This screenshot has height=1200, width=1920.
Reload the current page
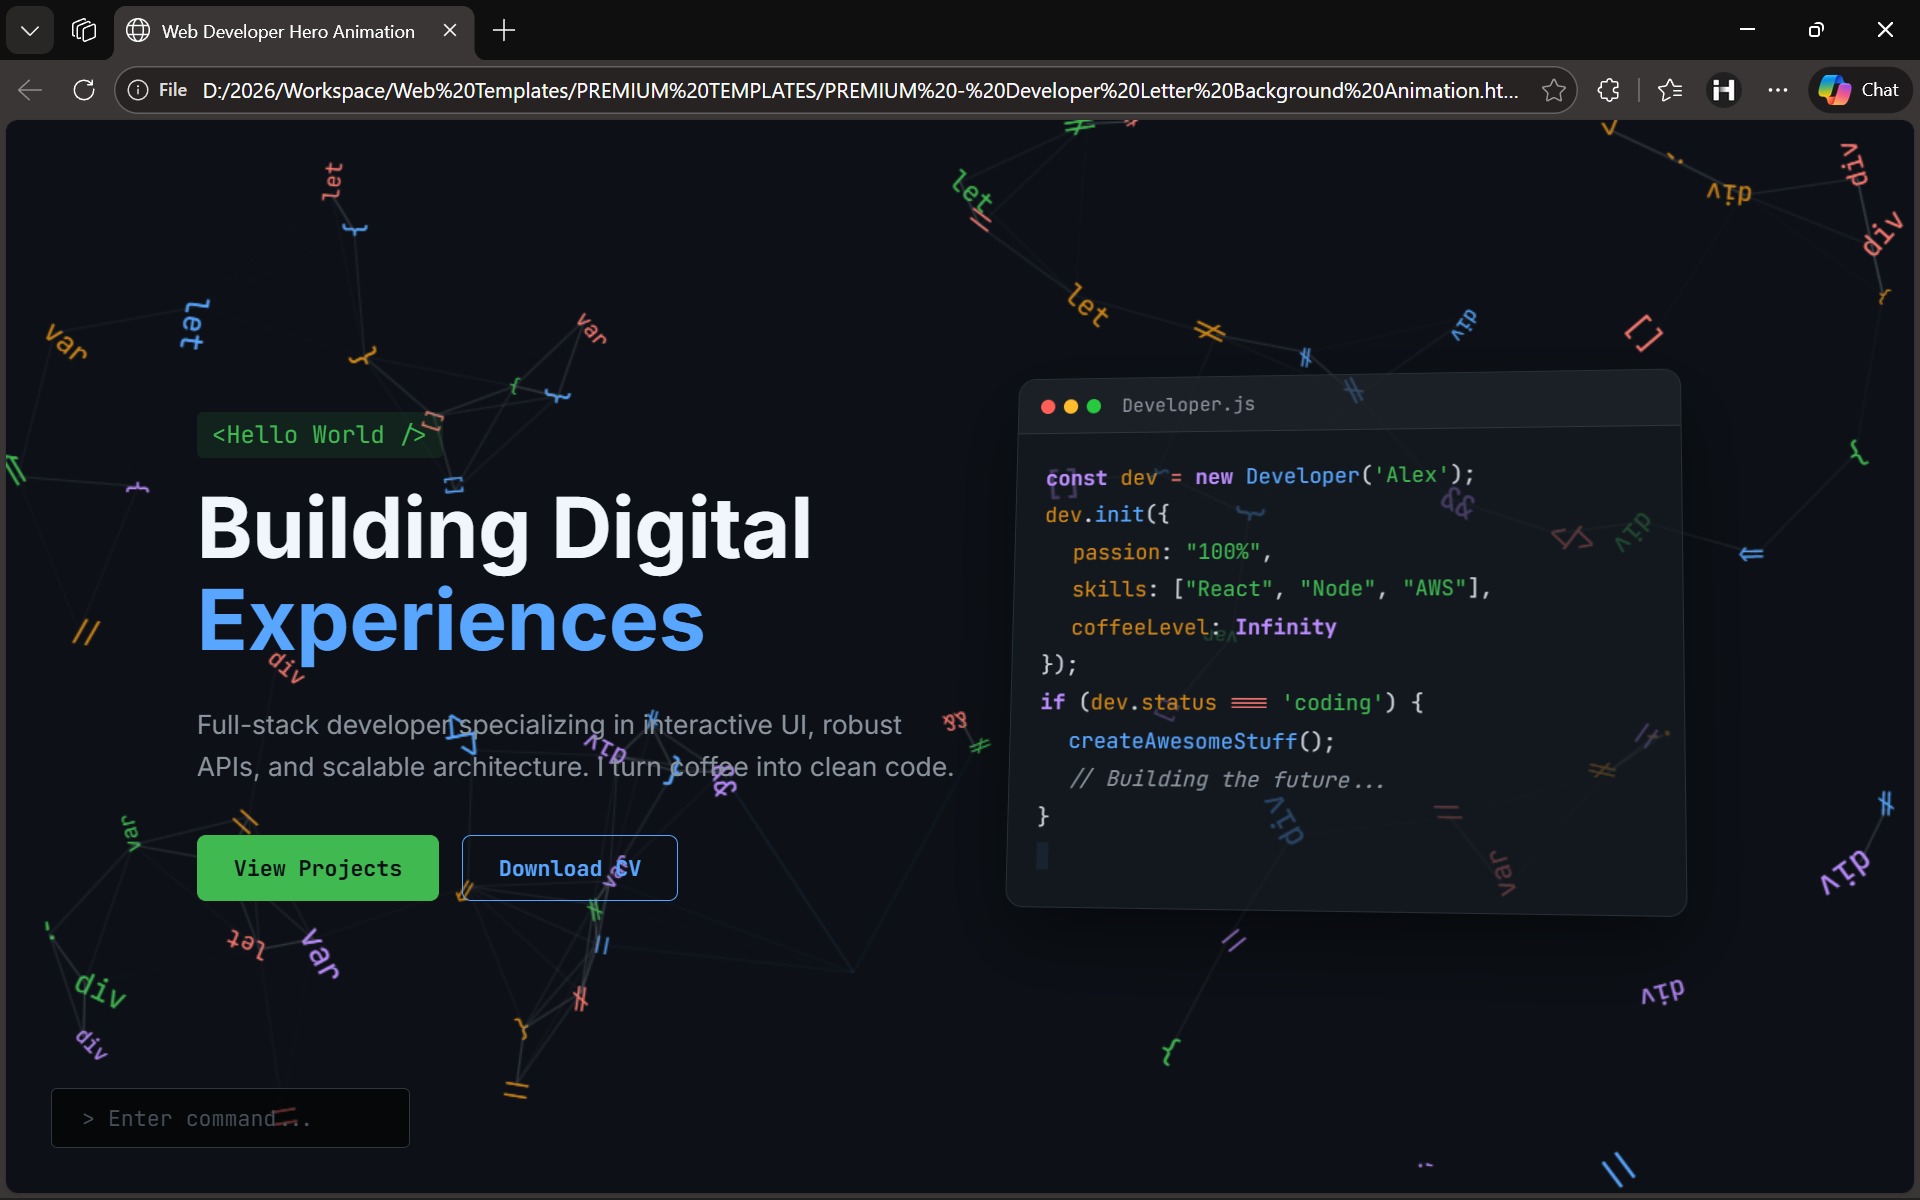coord(84,90)
